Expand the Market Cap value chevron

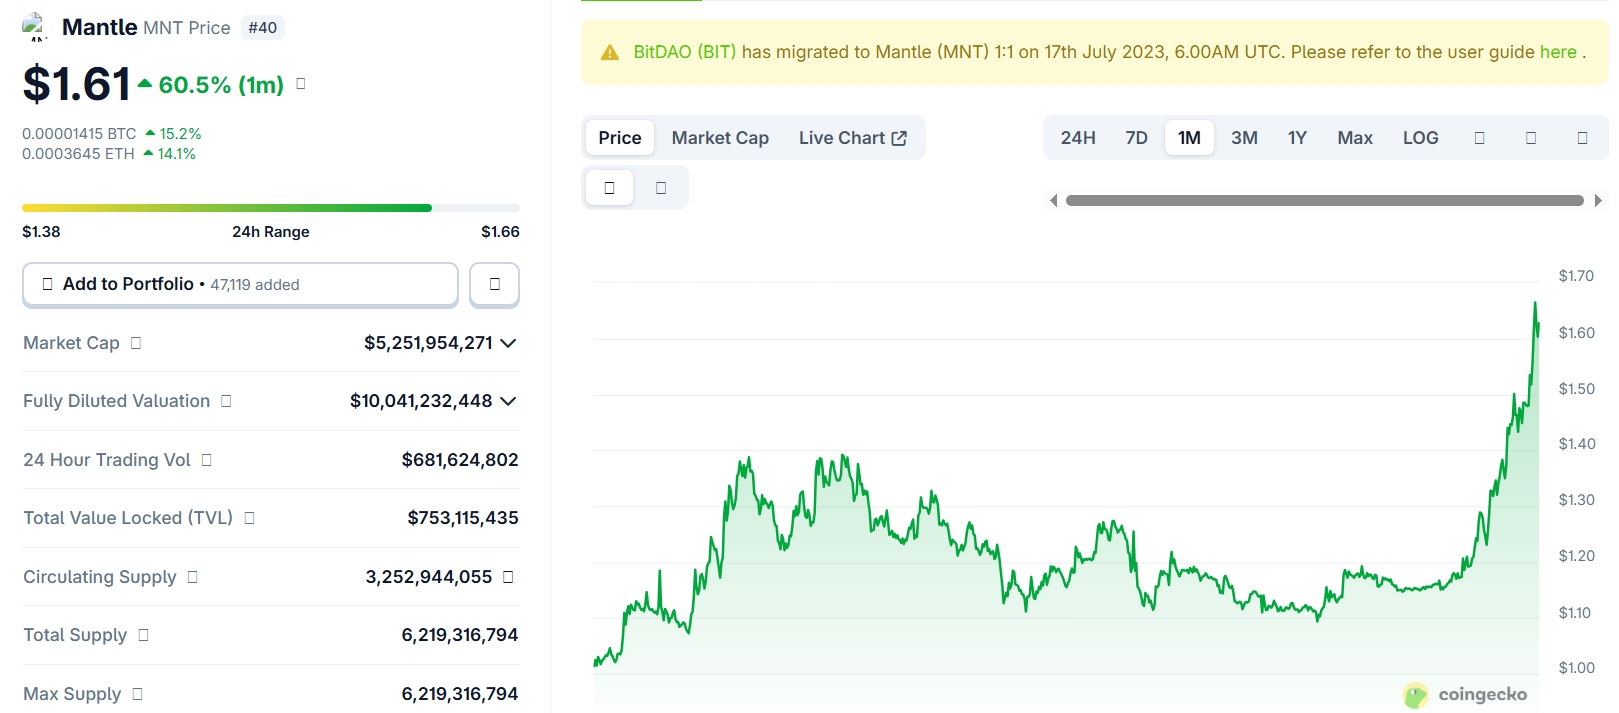[508, 343]
